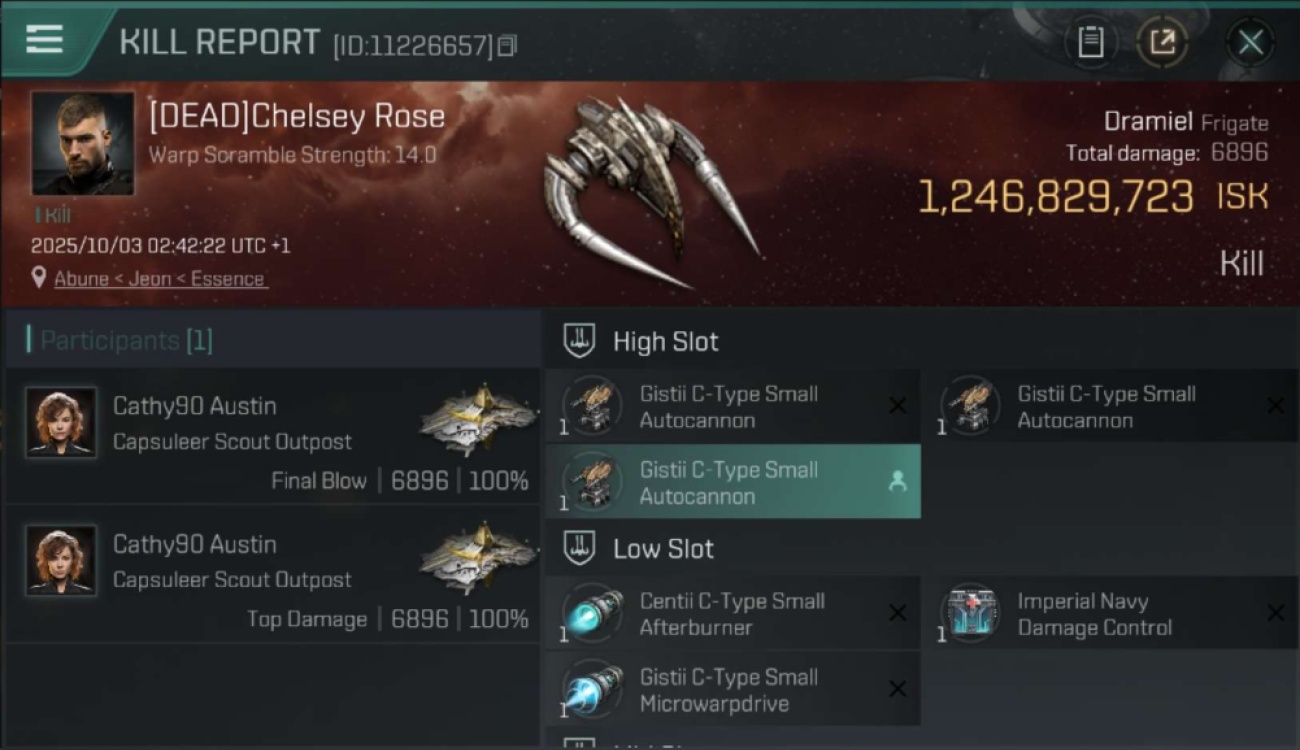
Task: Open Chelsey Rose's victim portrait
Action: (x=83, y=143)
